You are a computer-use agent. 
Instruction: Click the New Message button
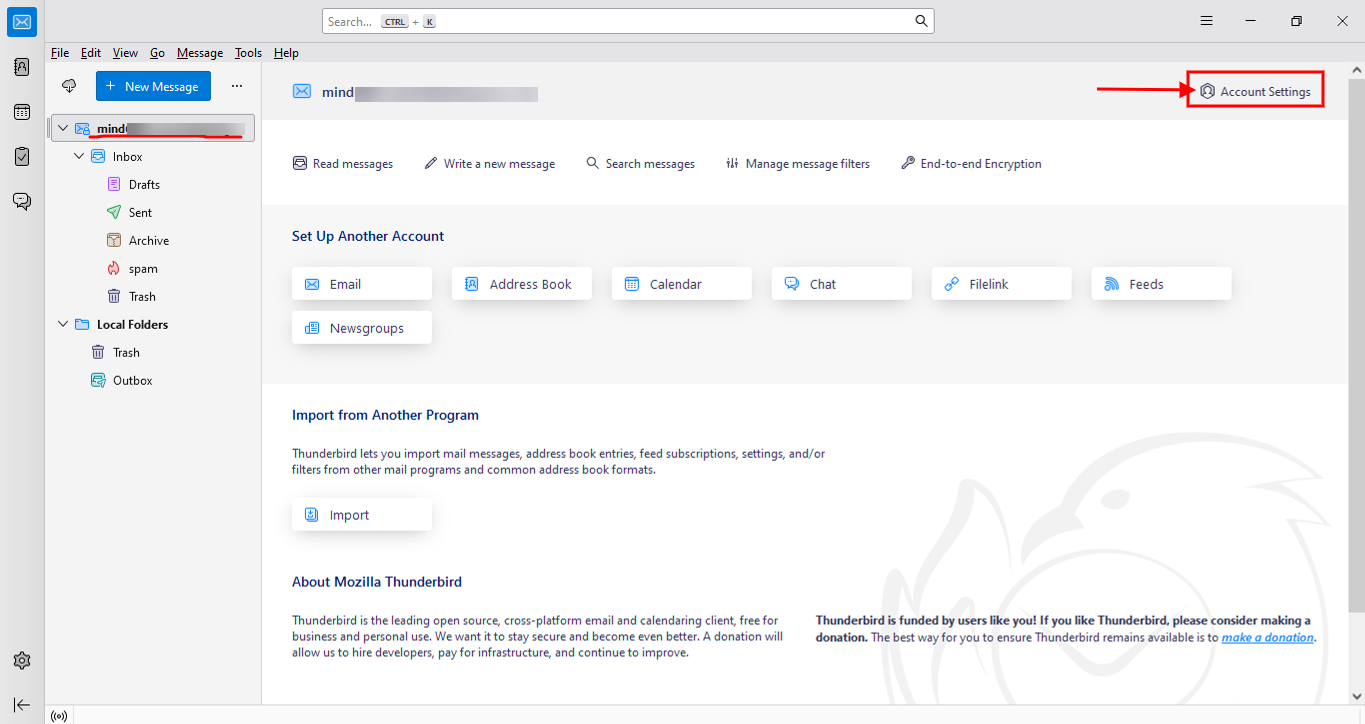tap(153, 86)
